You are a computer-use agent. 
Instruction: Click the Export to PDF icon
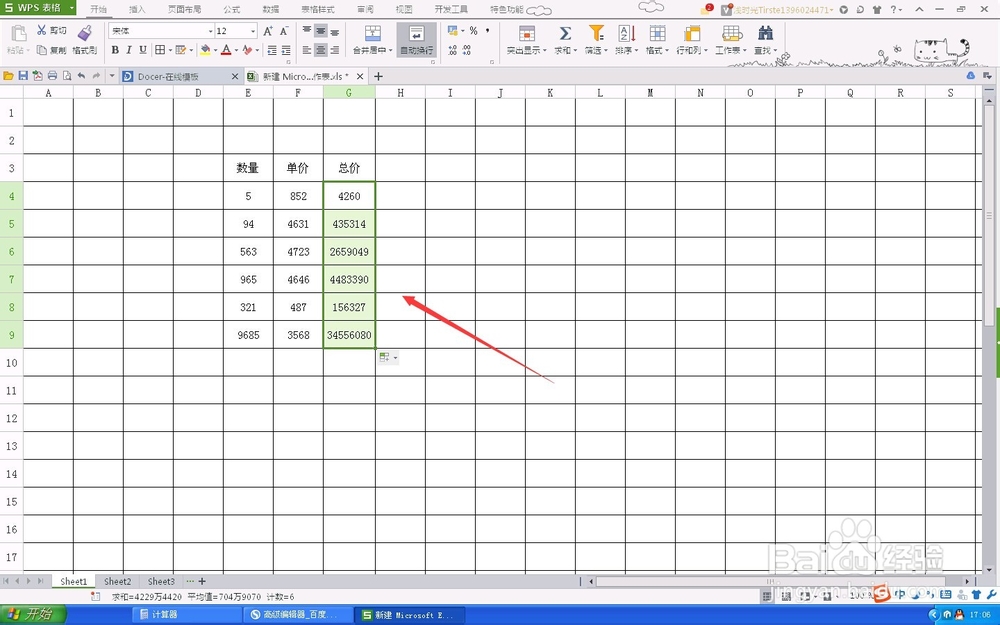pyautogui.click(x=38, y=76)
